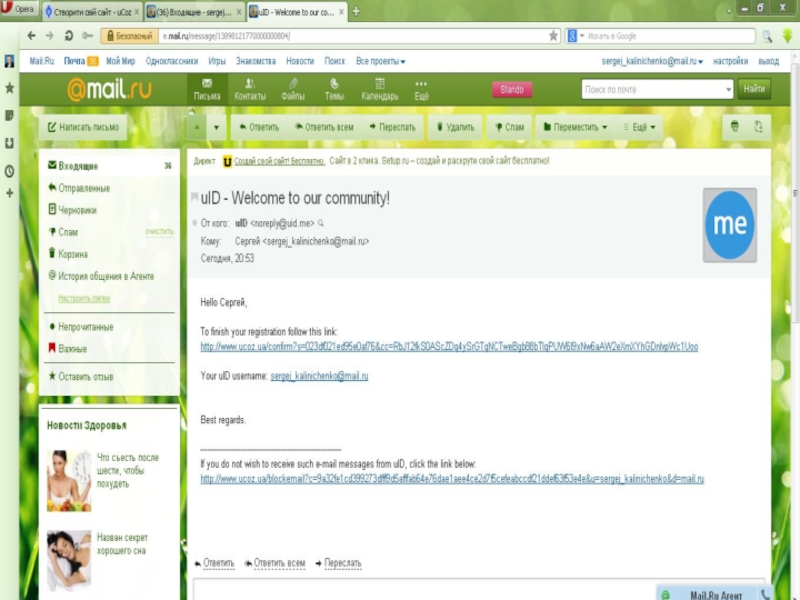800x600 pixels.
Task: Close the uID Welcome browser tab
Action: tap(341, 12)
